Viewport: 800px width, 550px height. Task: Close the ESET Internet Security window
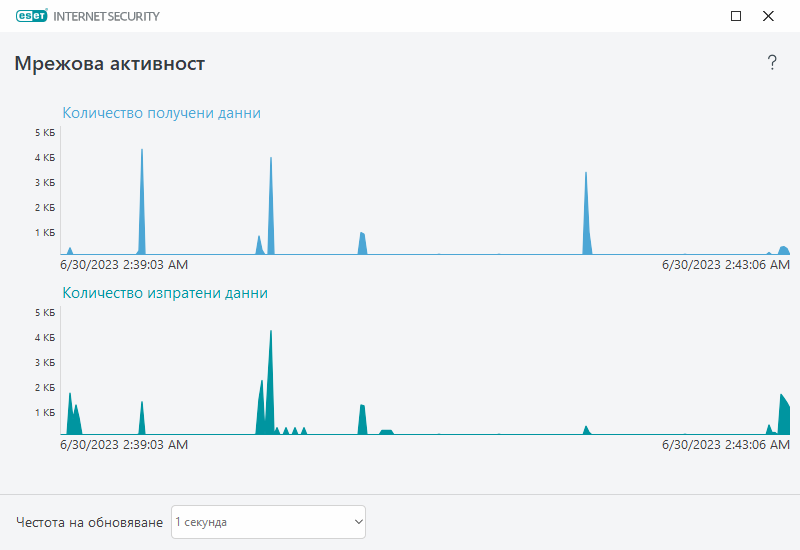click(768, 16)
